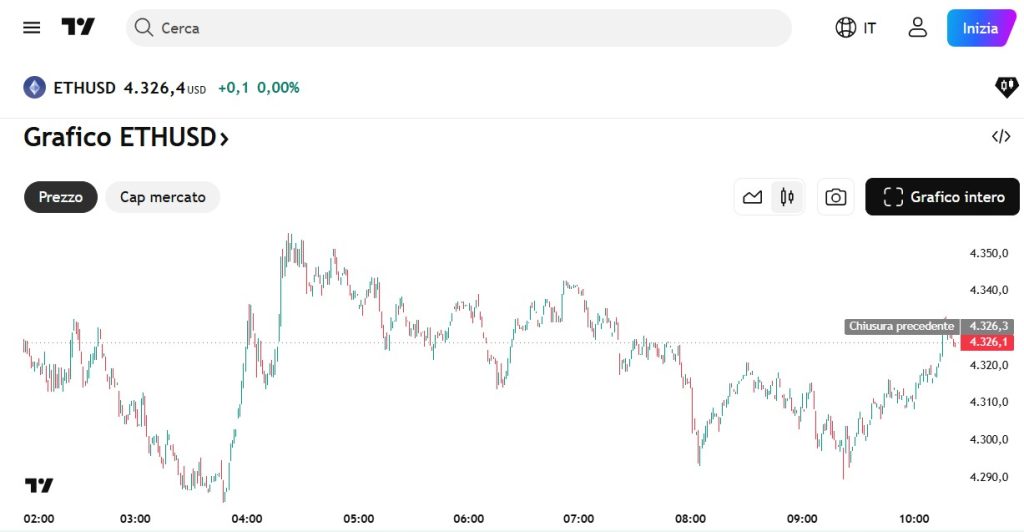1024x532 pixels.
Task: Switch chart to area style
Action: [752, 197]
